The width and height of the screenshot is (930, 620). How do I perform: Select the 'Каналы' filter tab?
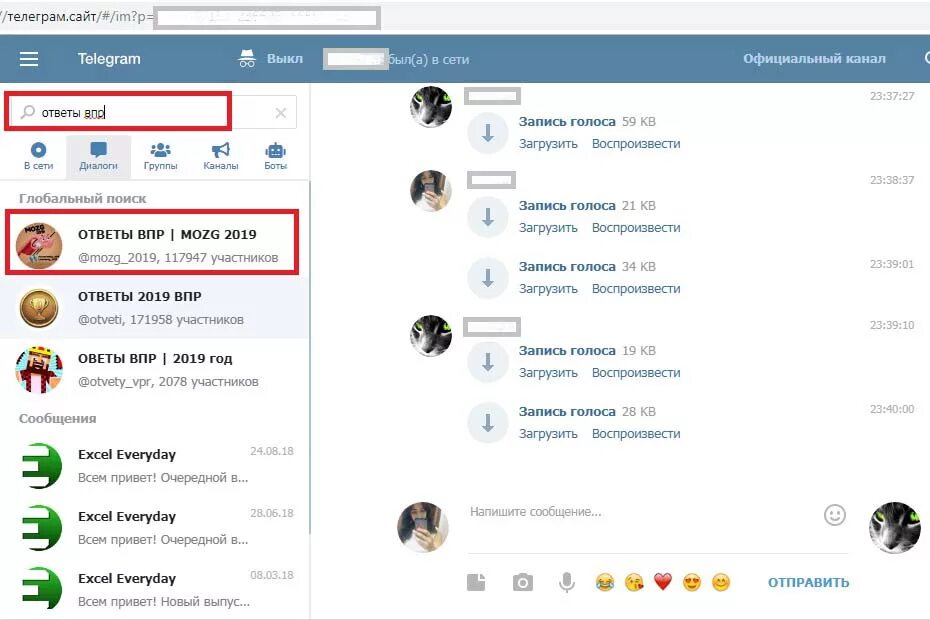coord(221,156)
